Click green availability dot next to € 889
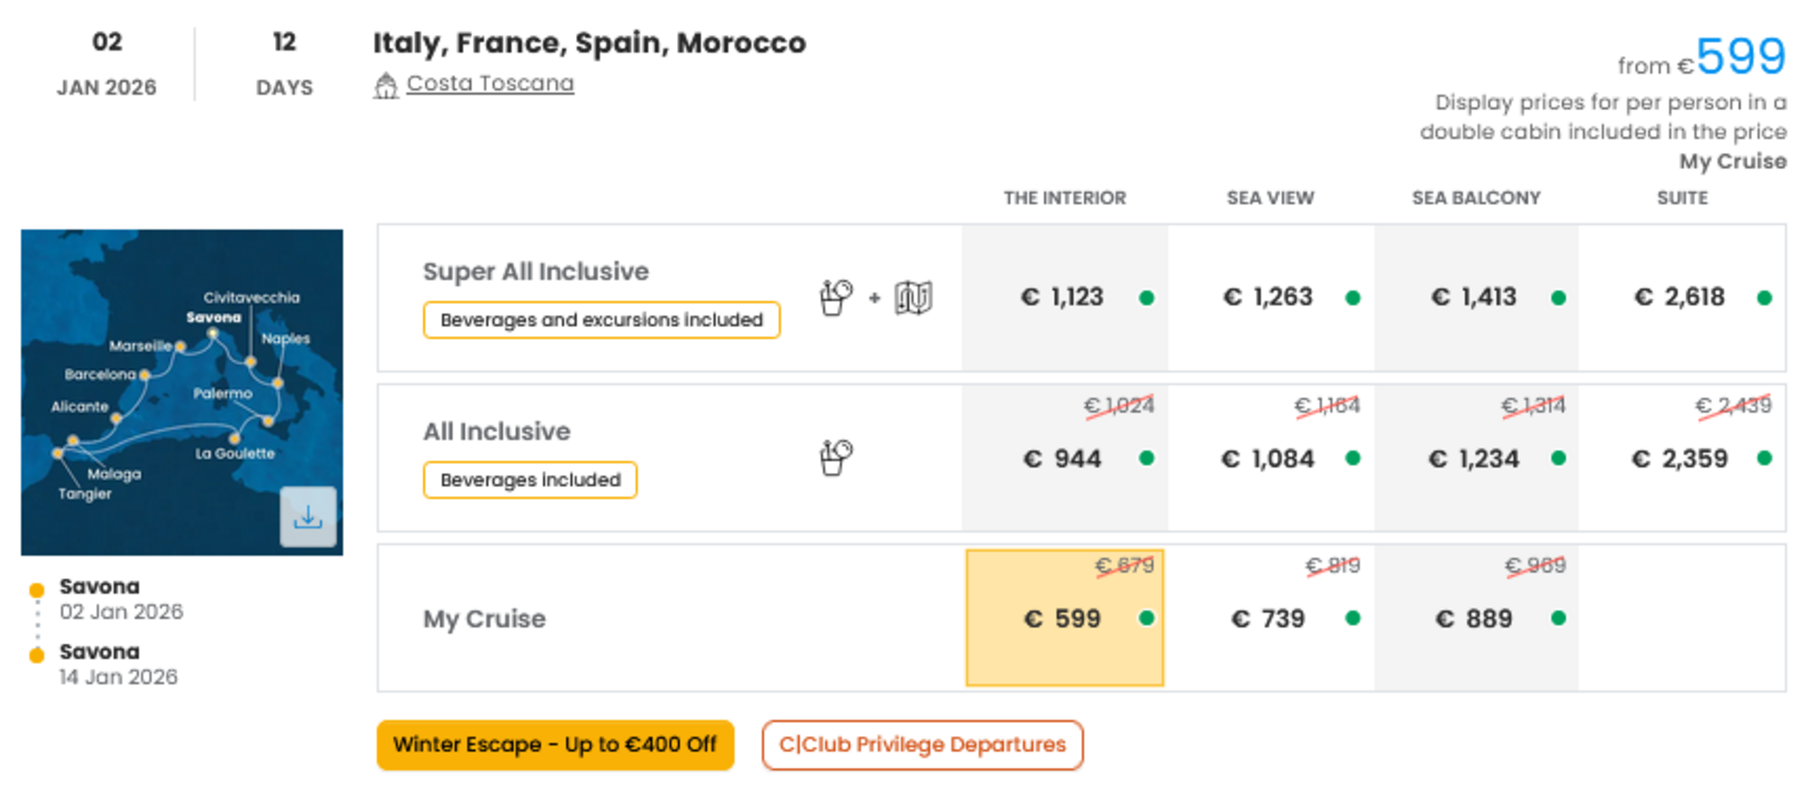 pyautogui.click(x=1558, y=618)
